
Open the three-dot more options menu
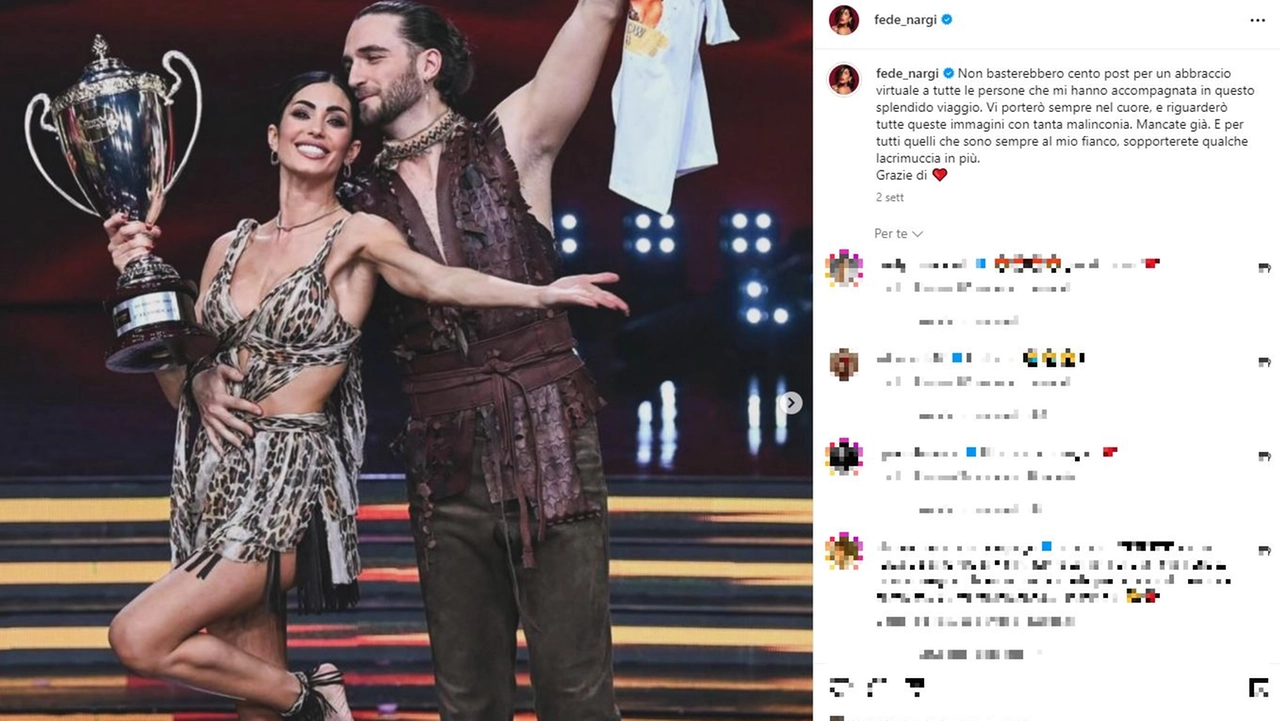point(1257,19)
